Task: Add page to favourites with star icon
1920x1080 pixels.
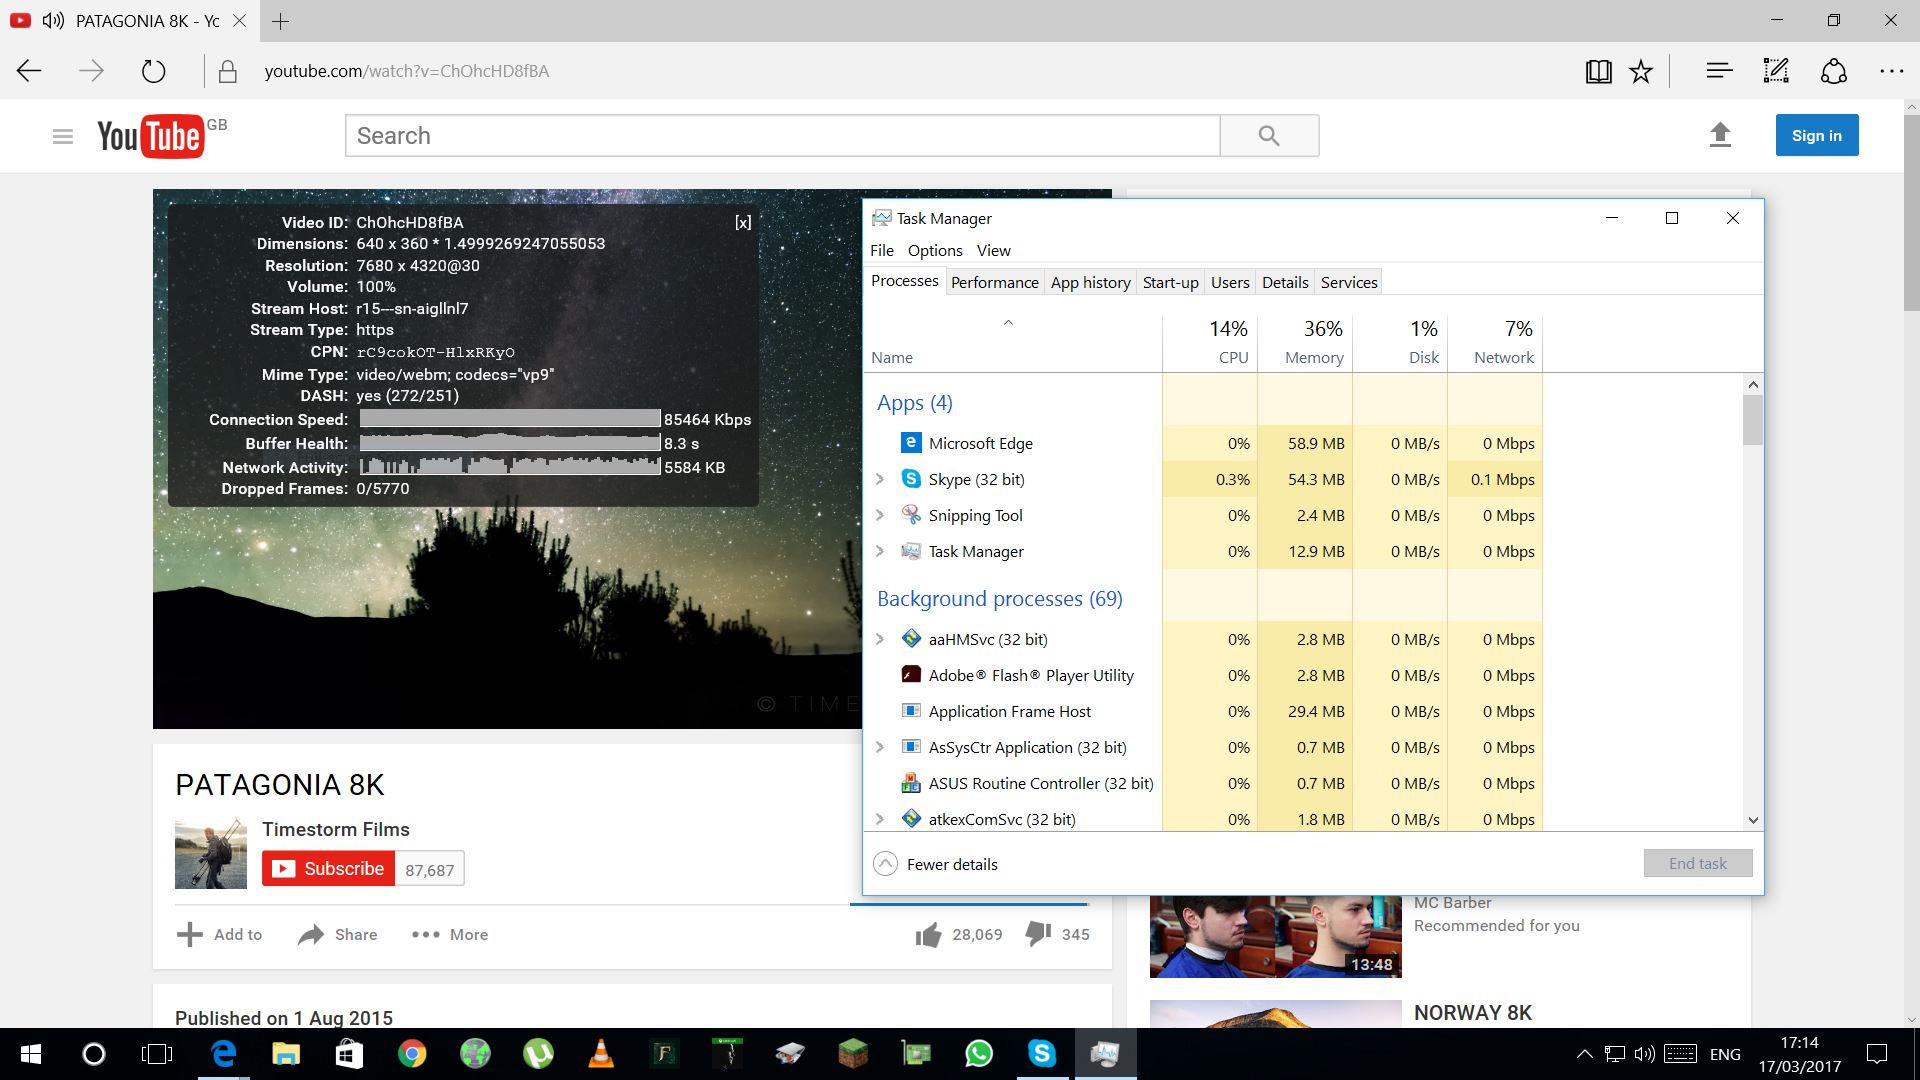Action: [1641, 71]
